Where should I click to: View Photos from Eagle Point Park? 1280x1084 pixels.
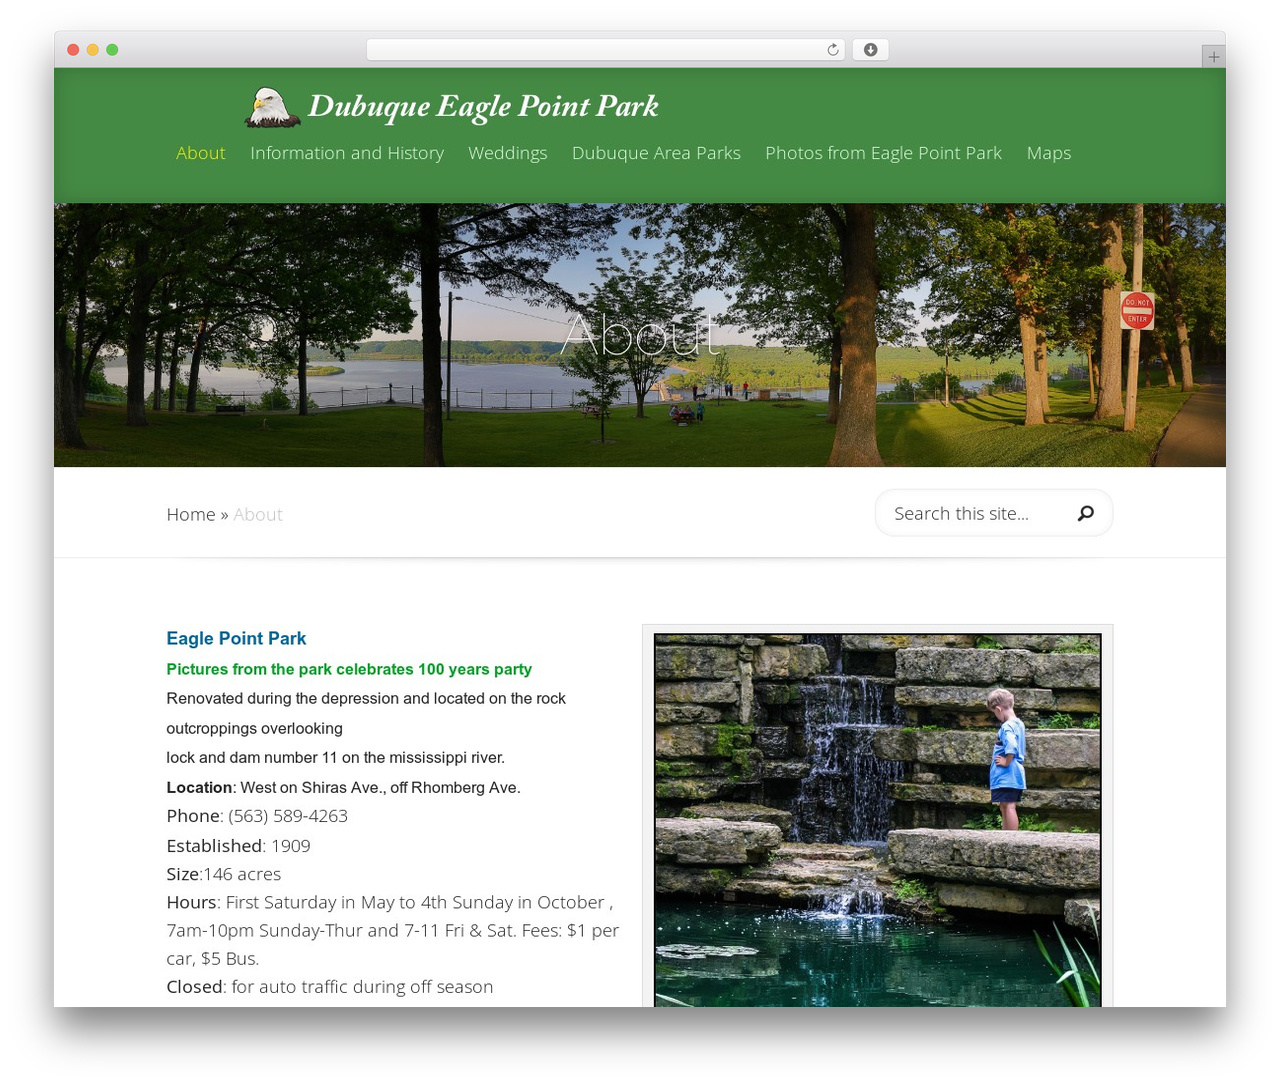[x=883, y=153]
